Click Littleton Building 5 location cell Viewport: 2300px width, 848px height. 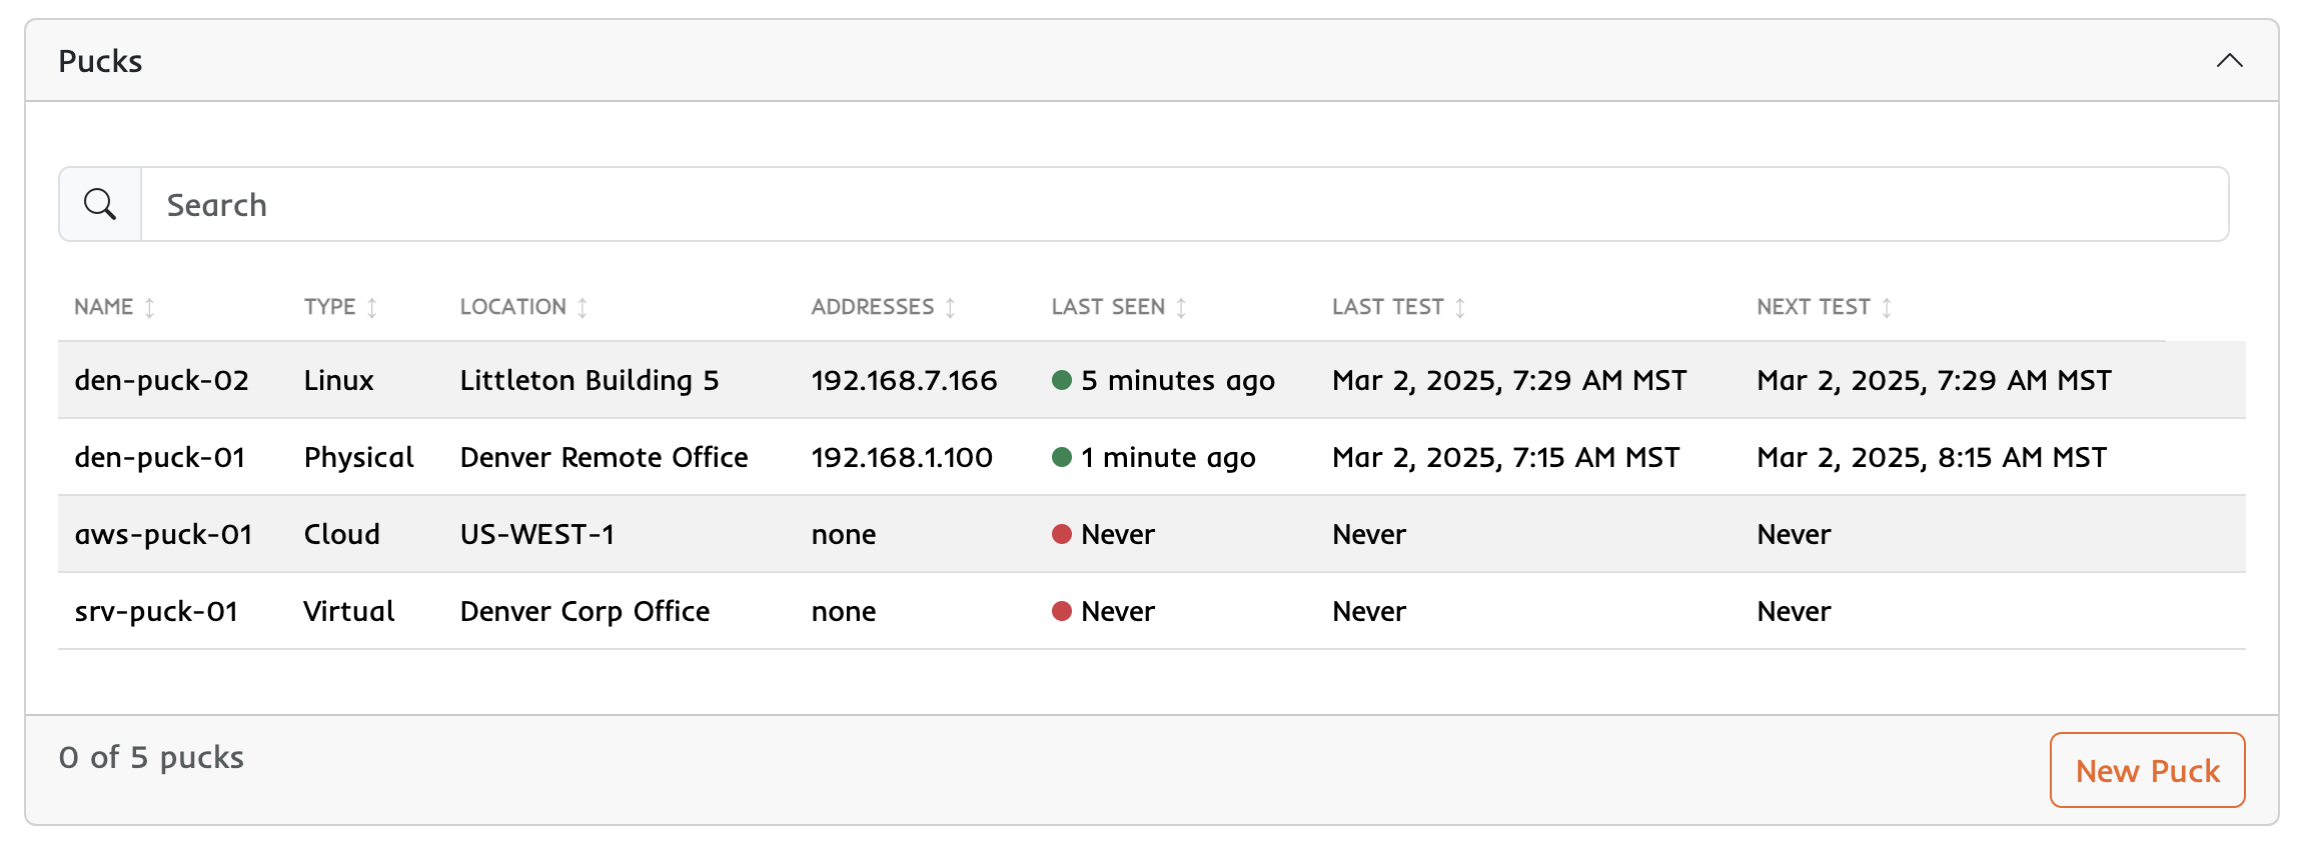(x=589, y=381)
